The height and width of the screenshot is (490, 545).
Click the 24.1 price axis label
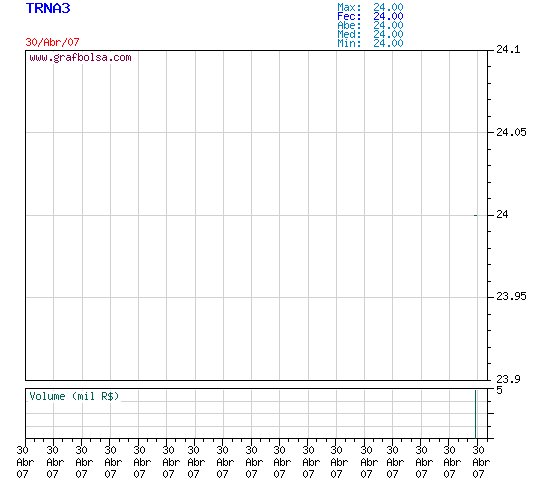click(x=508, y=49)
